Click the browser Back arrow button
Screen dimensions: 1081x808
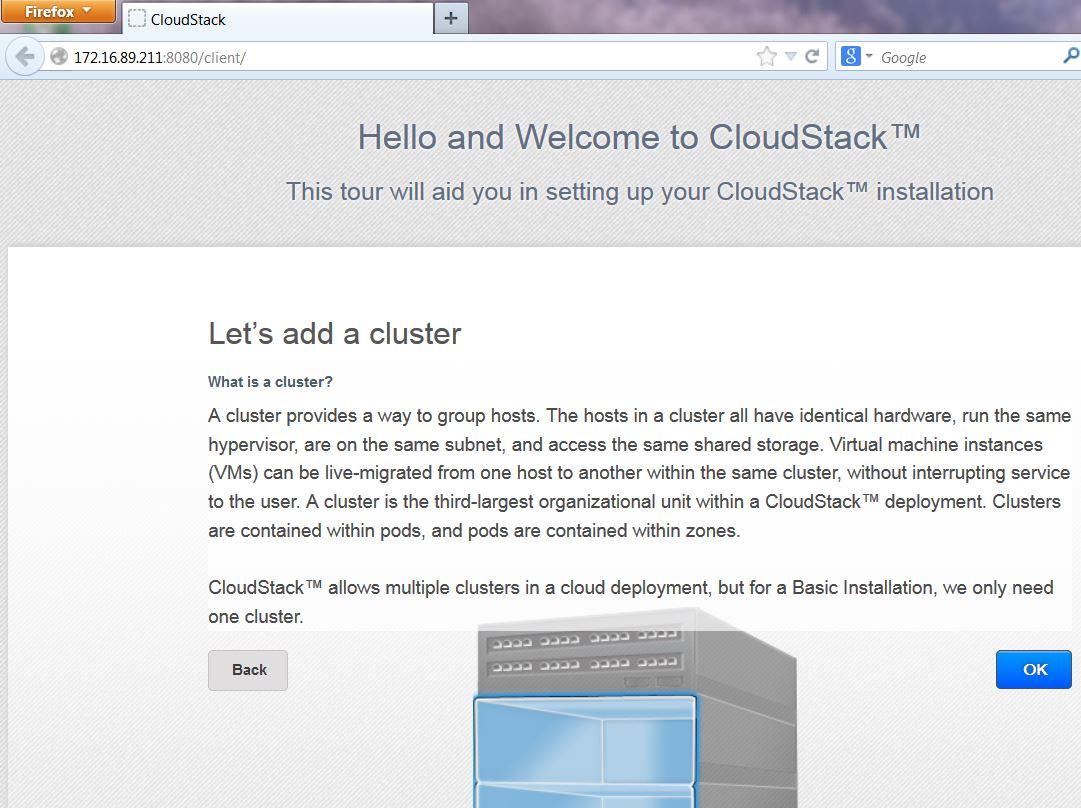[24, 57]
